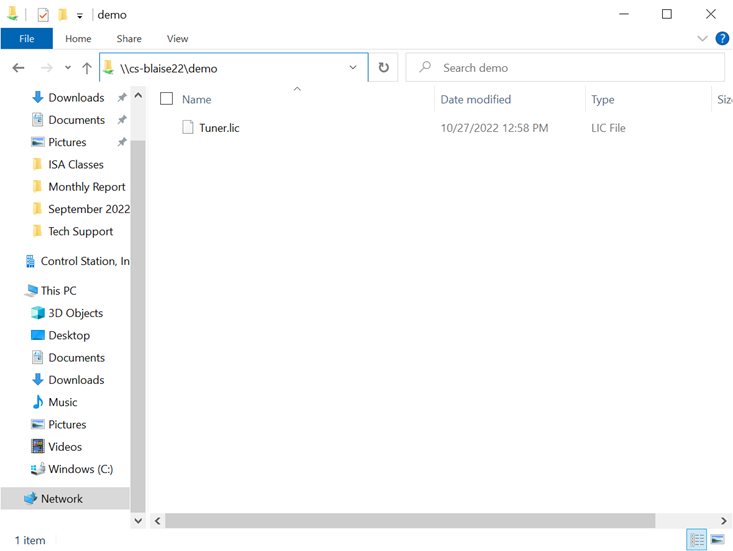Open the Music folder
733x551 pixels.
tap(63, 402)
